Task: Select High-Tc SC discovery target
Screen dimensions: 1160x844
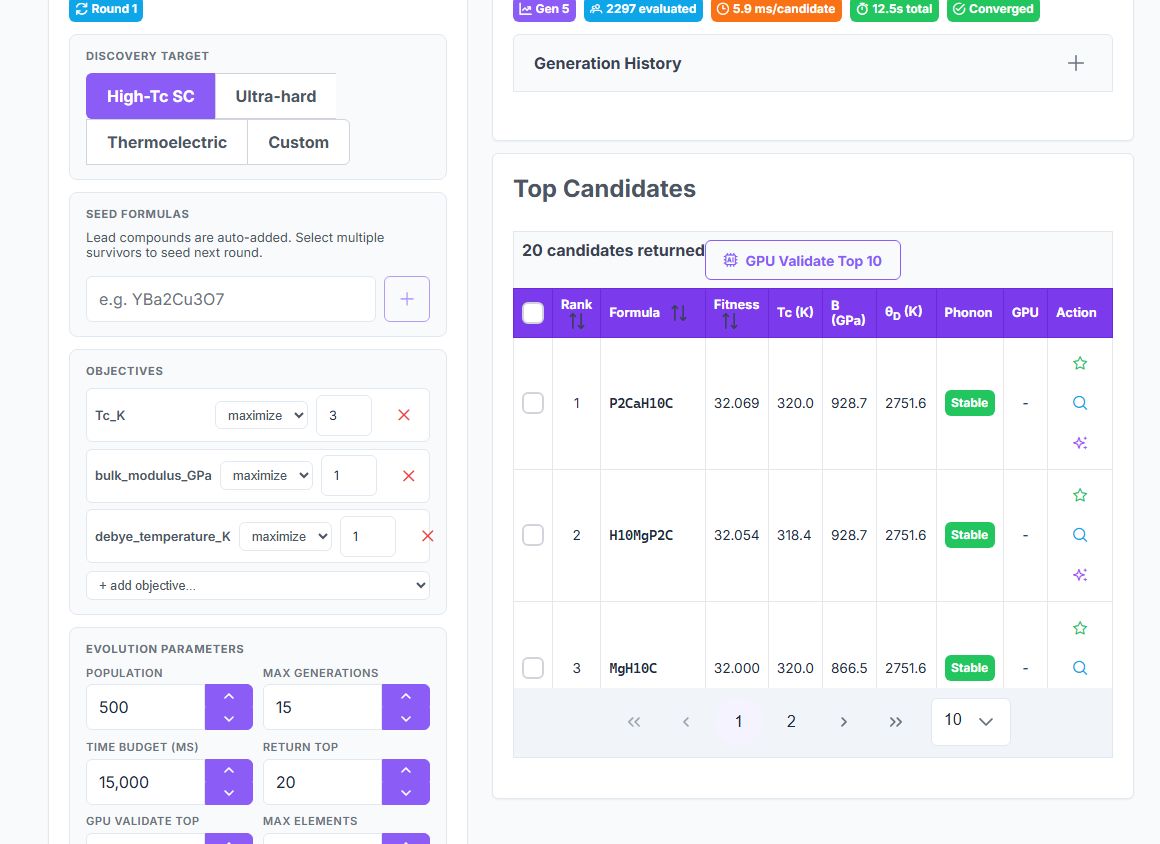Action: [x=150, y=96]
